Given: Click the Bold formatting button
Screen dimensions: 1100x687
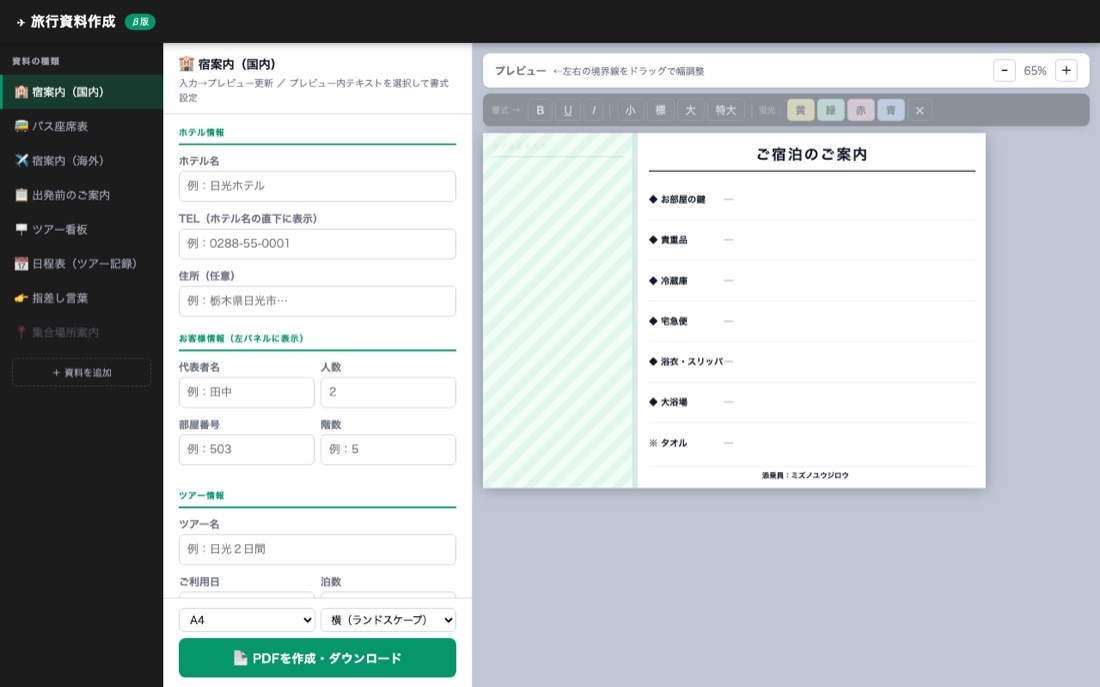Looking at the screenshot, I should 540,110.
